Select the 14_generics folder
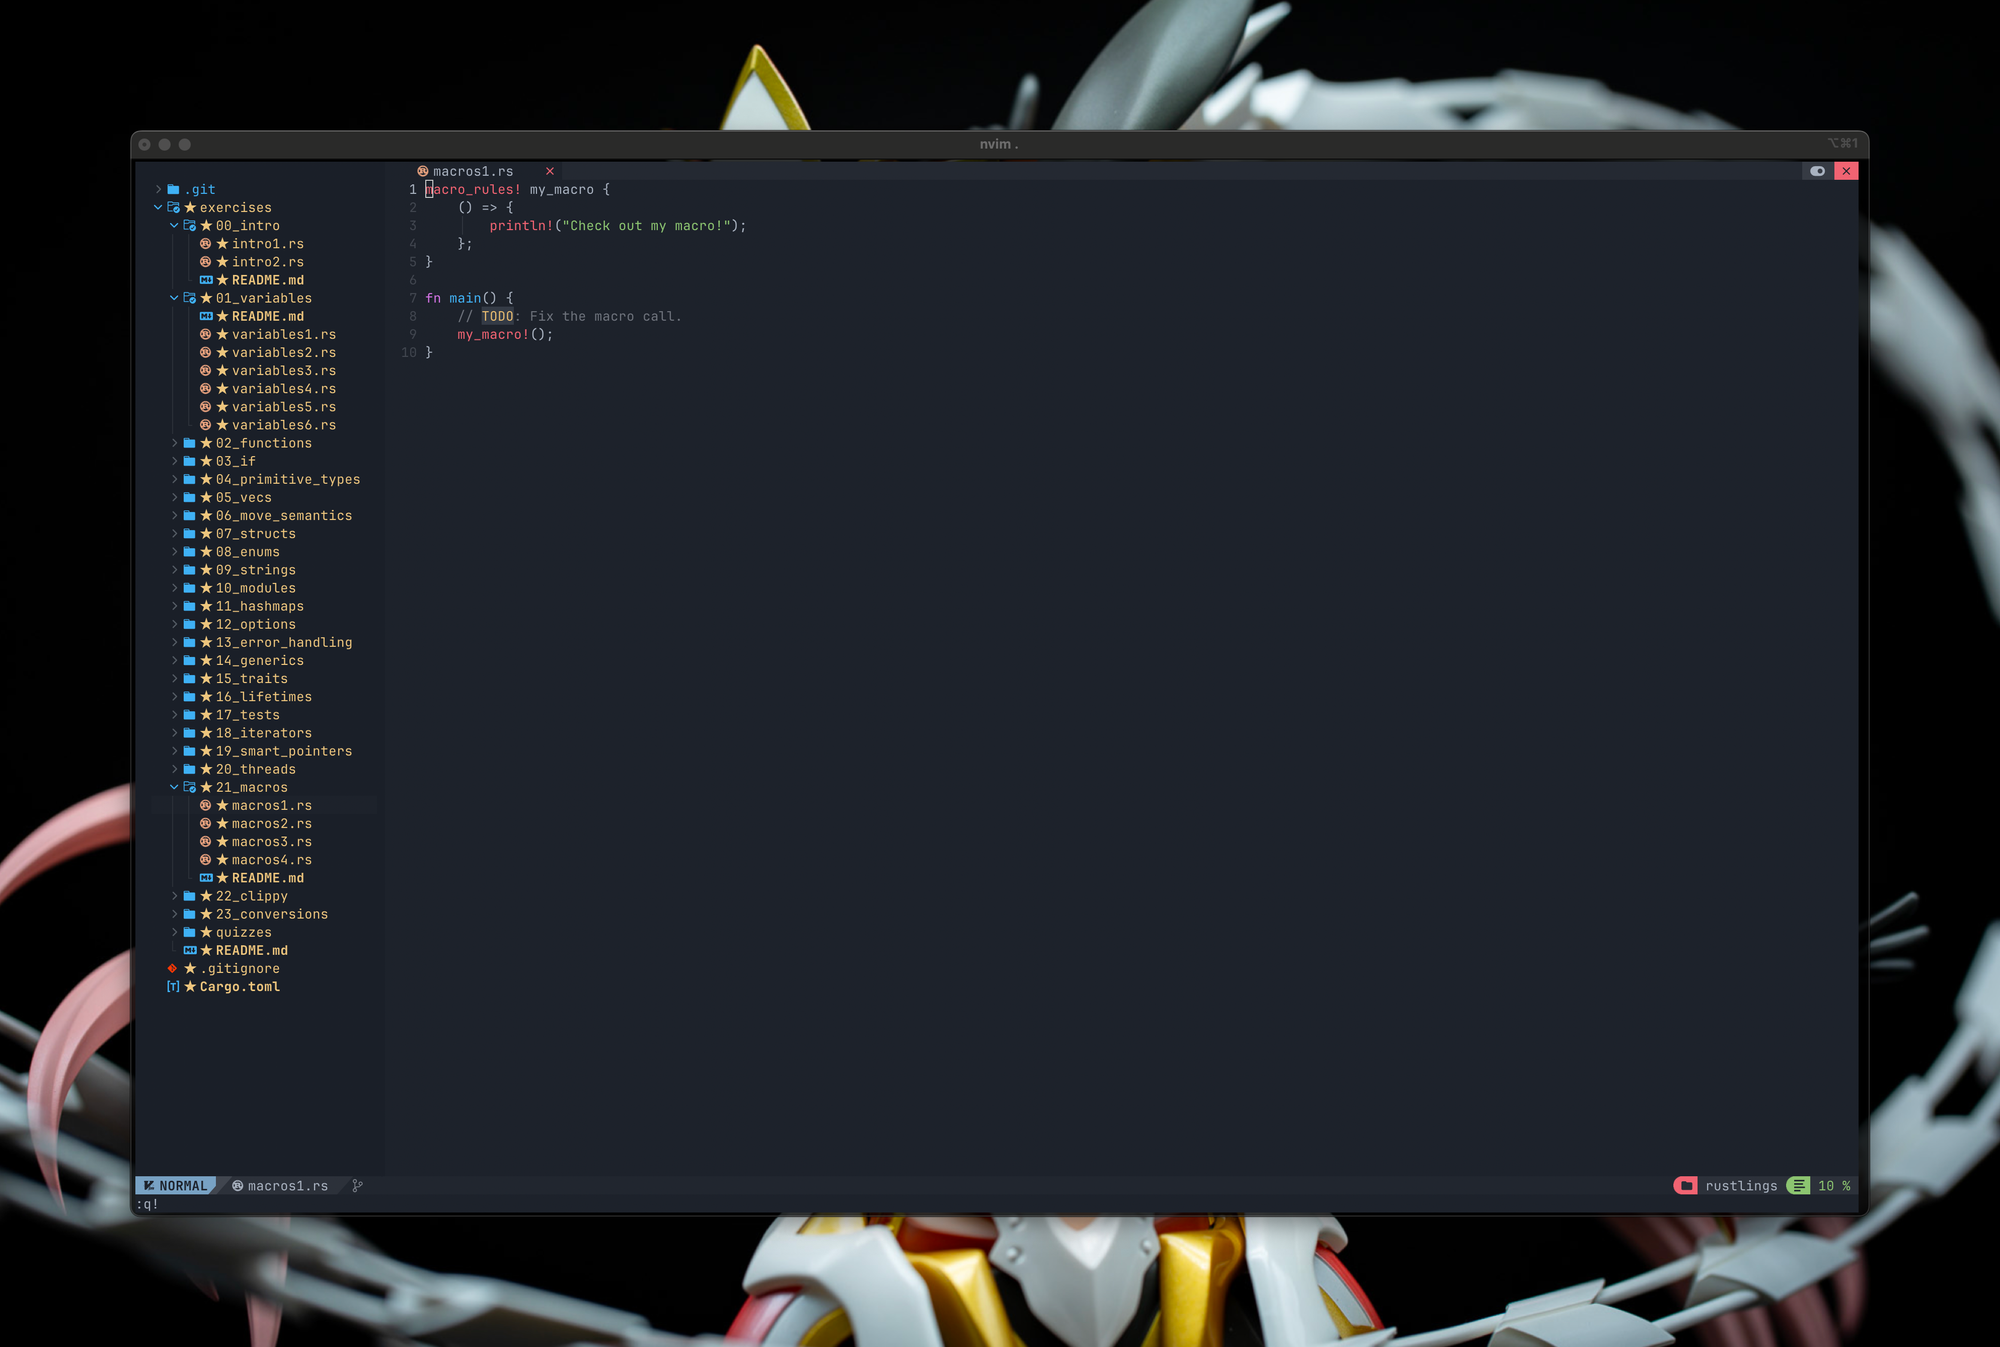This screenshot has height=1347, width=2000. click(260, 660)
